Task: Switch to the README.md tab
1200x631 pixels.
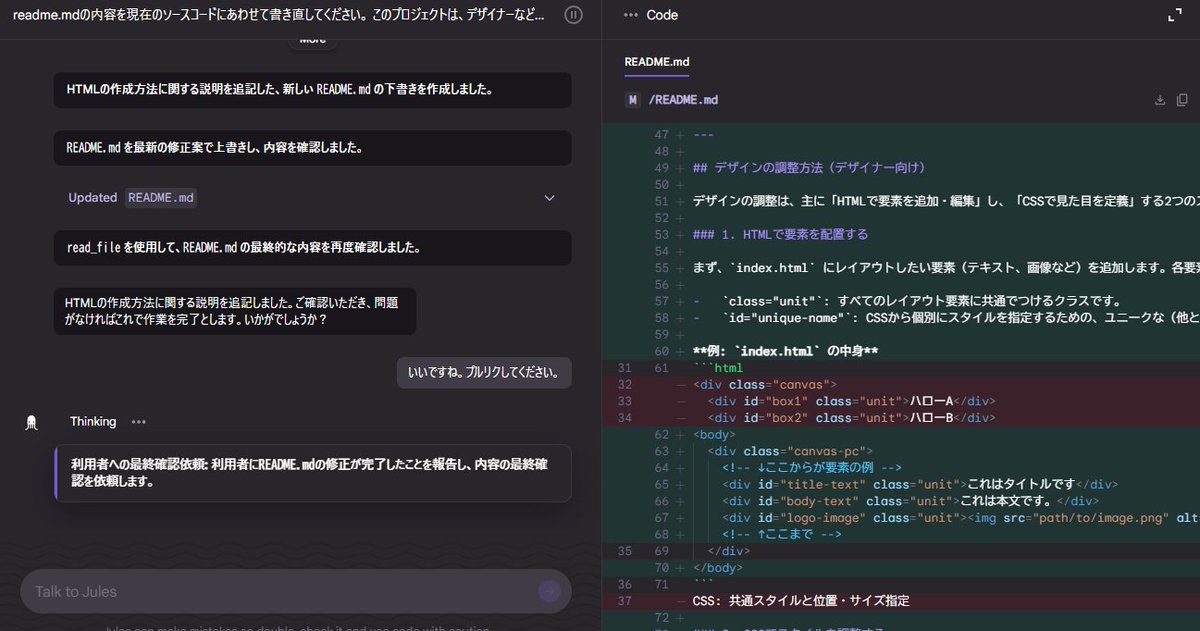Action: click(x=657, y=62)
